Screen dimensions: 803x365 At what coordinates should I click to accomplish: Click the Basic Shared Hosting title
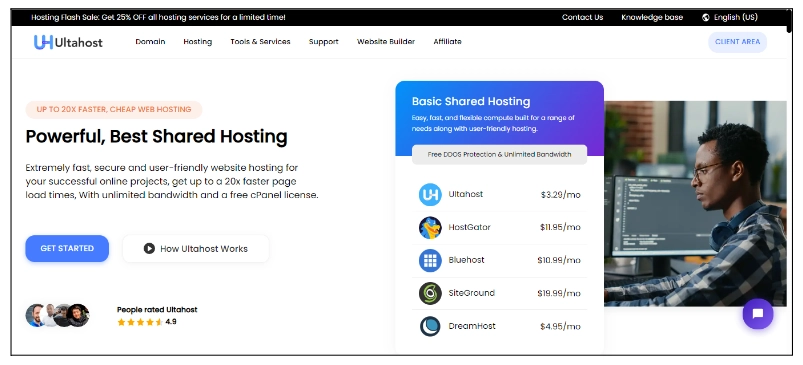471,101
